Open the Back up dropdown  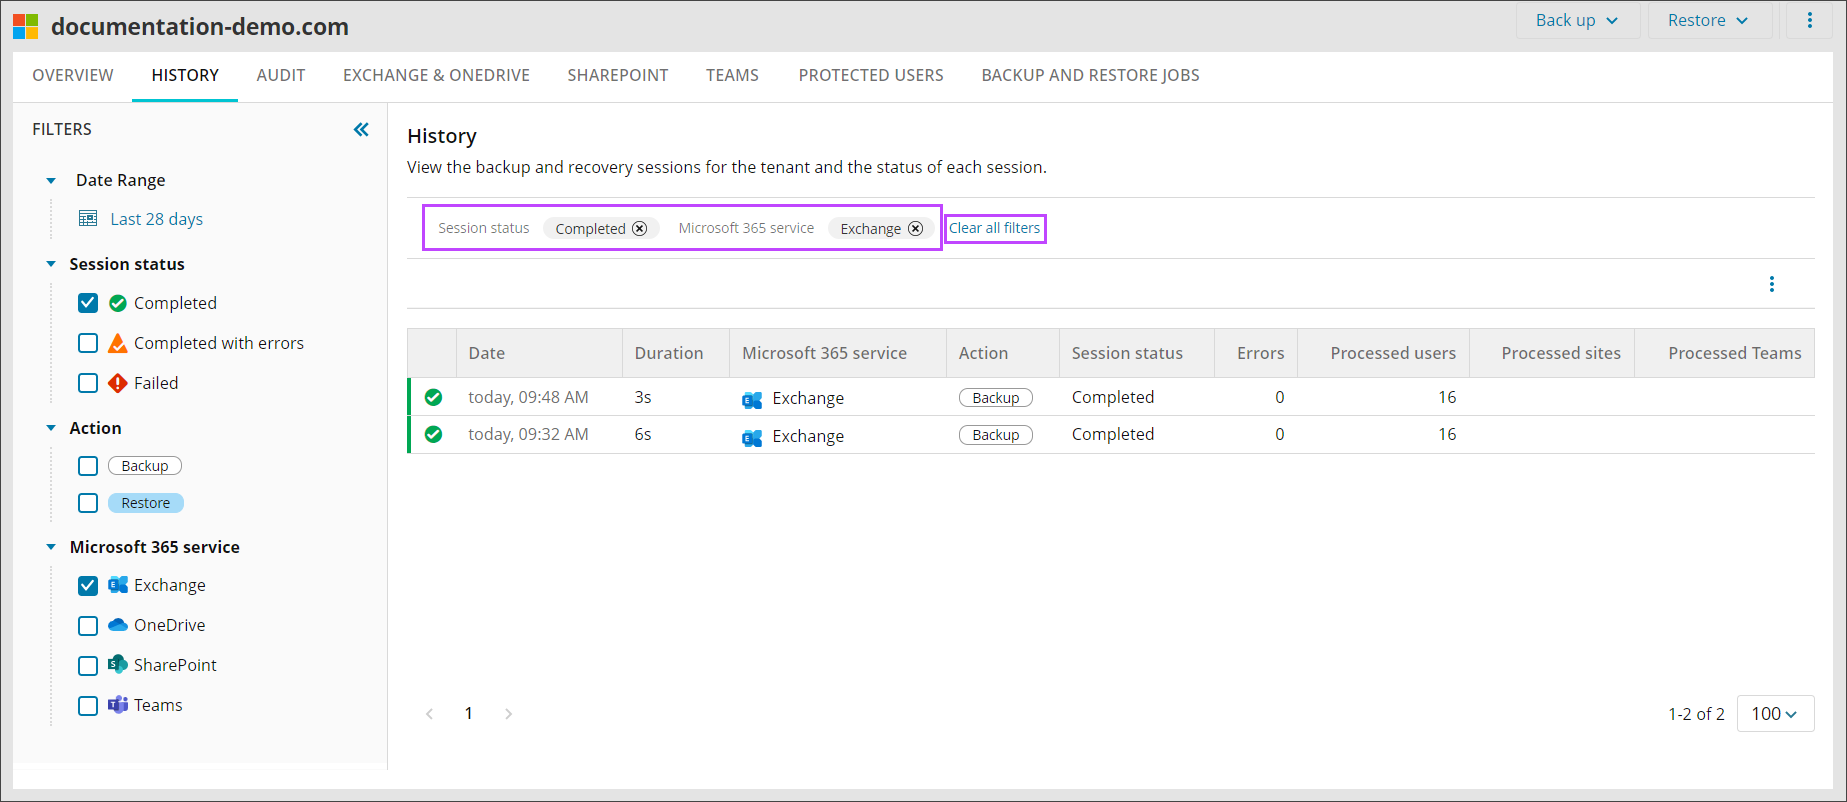coord(1576,21)
